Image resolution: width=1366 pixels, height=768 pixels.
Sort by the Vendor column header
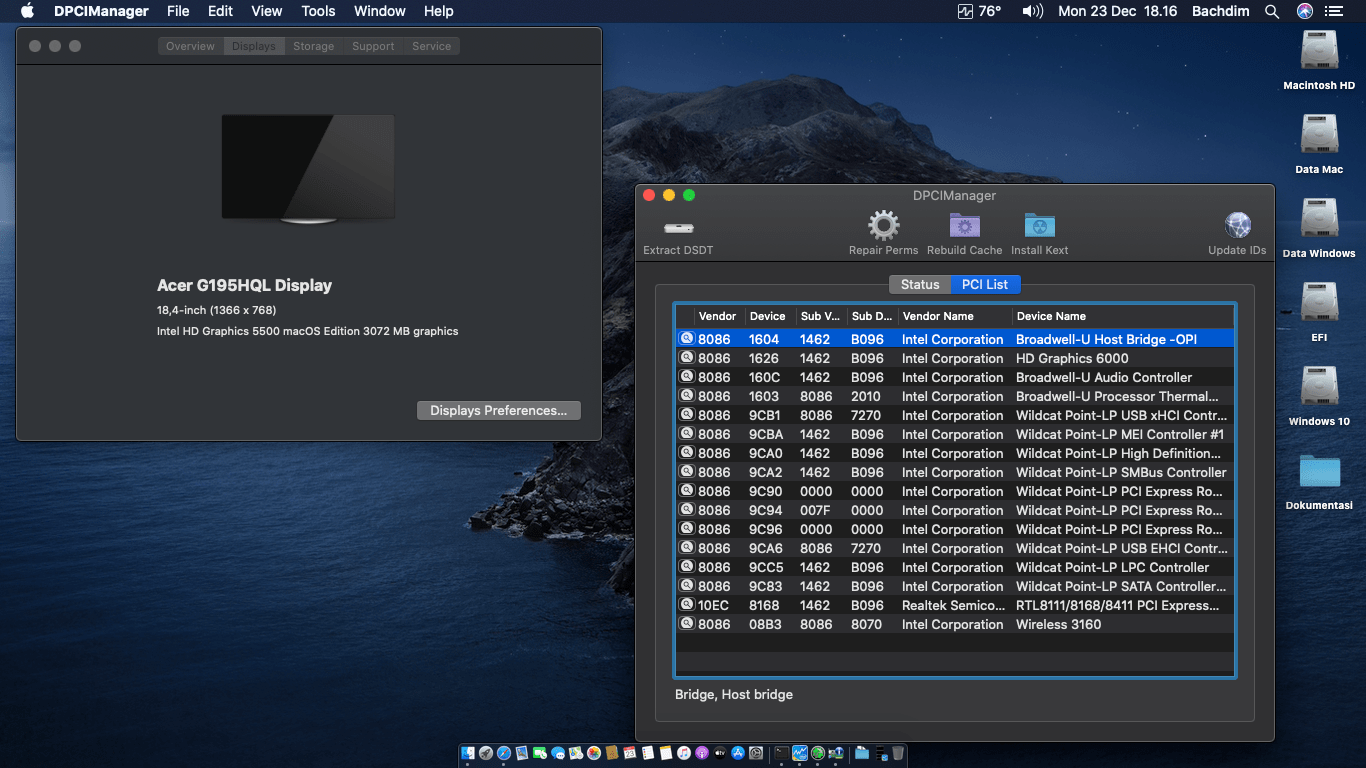tap(717, 316)
